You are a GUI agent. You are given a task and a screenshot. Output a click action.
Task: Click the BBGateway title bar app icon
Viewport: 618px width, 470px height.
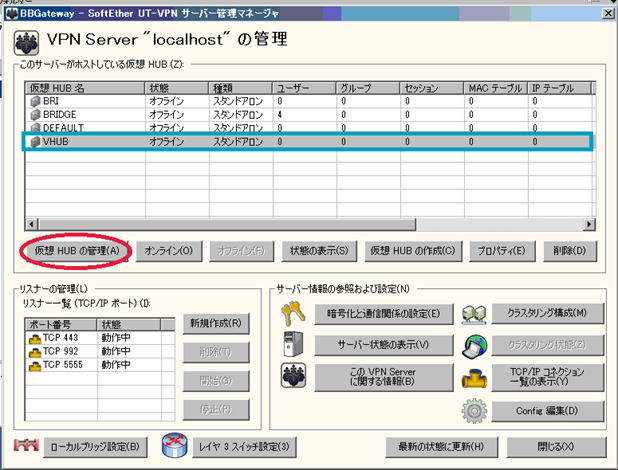click(x=12, y=13)
